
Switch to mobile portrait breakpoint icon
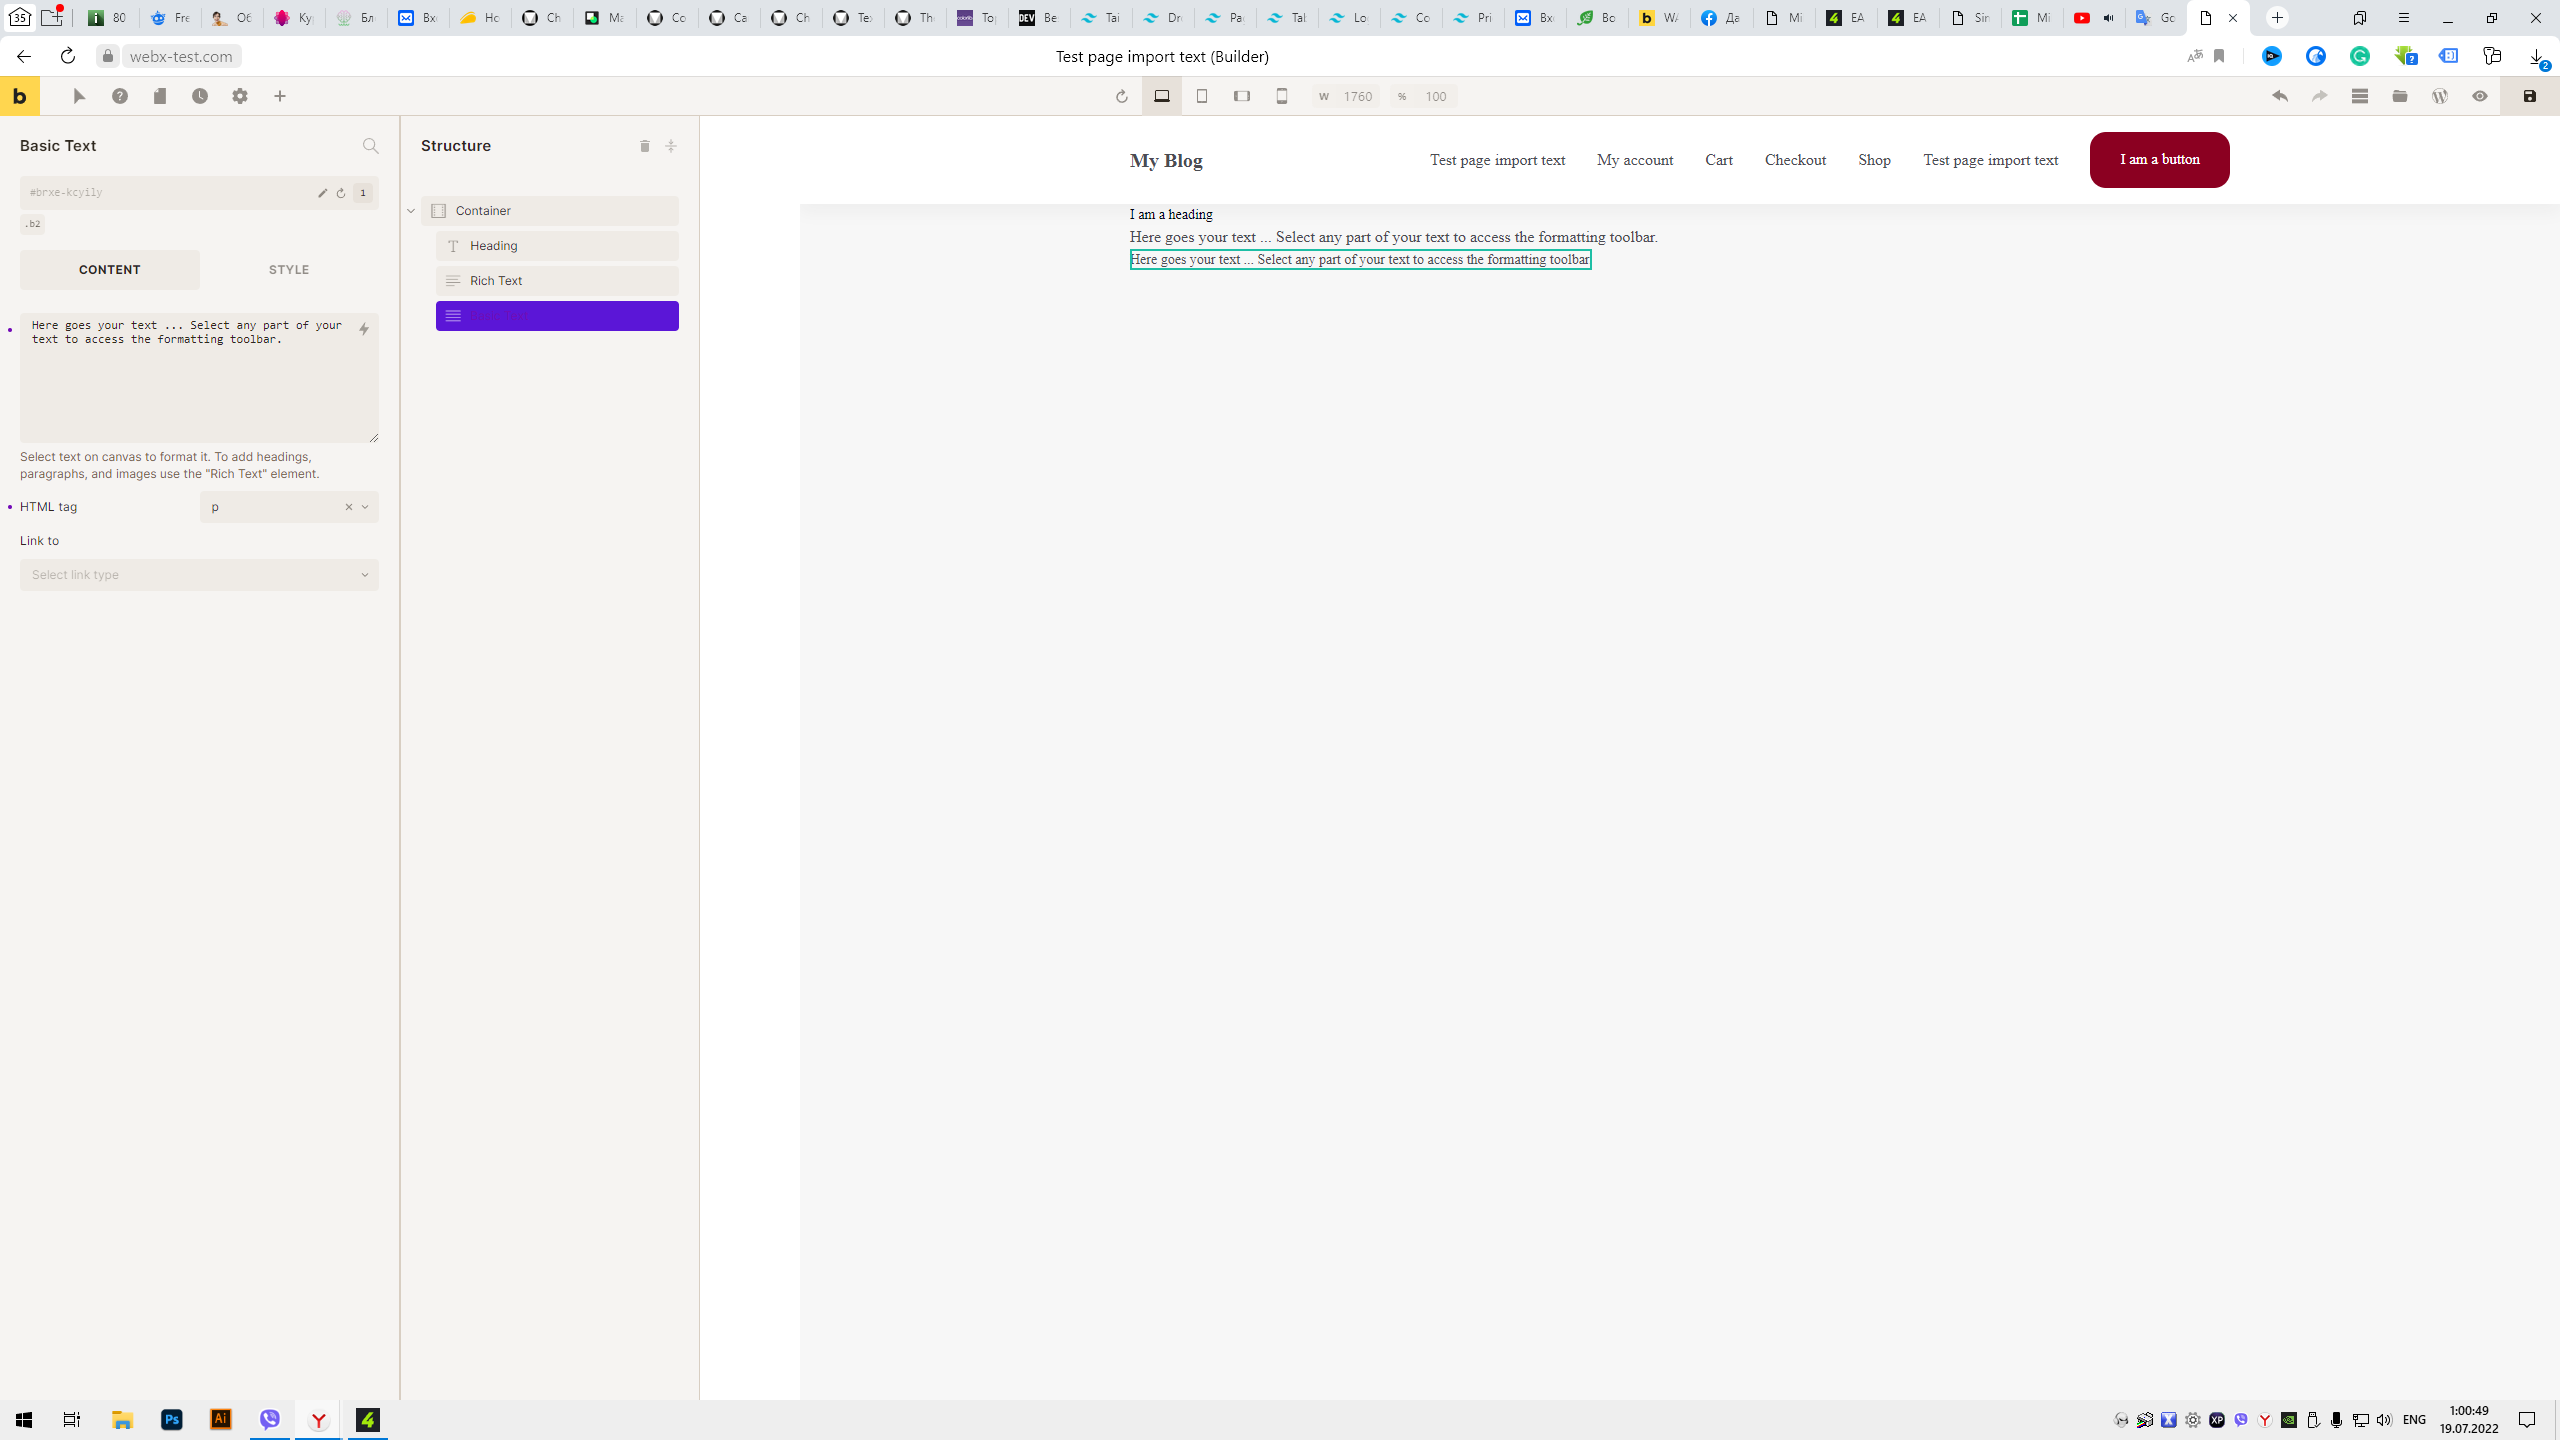pos(1282,96)
